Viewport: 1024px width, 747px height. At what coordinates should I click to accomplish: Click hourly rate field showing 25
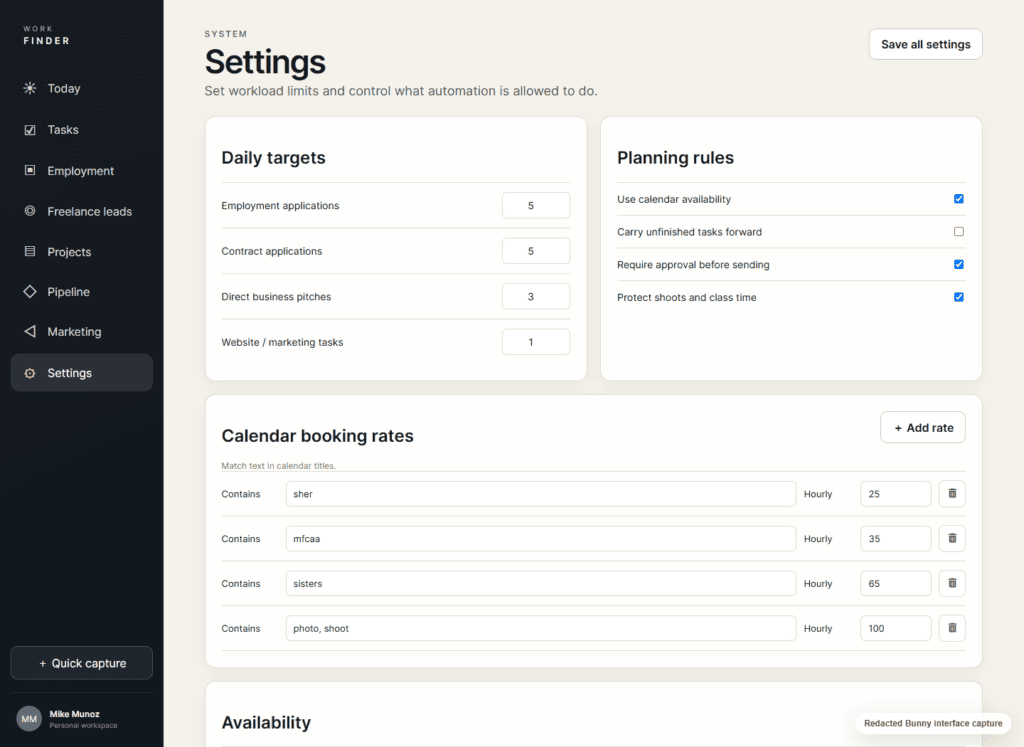tap(895, 494)
